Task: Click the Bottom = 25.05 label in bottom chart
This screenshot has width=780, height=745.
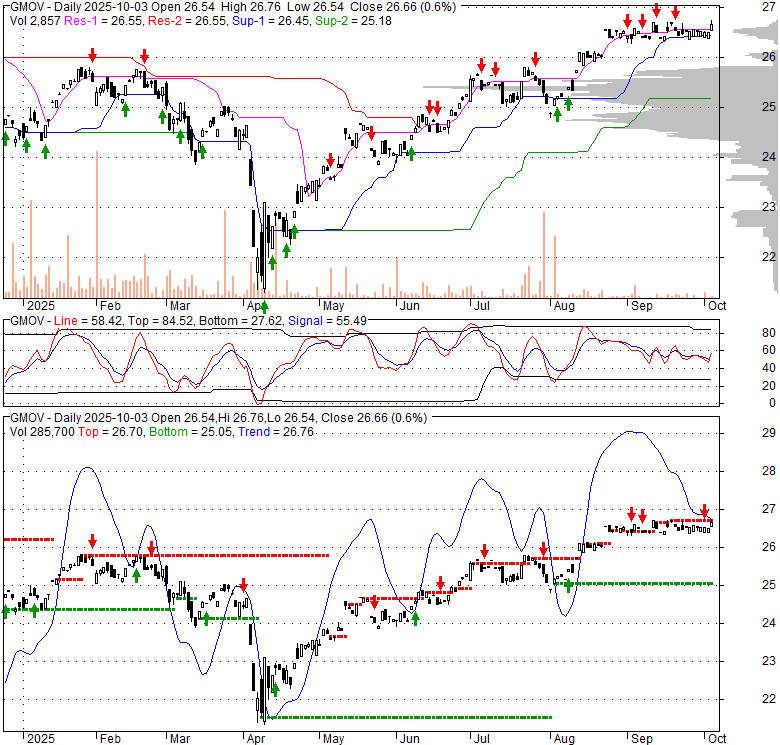Action: [190, 432]
